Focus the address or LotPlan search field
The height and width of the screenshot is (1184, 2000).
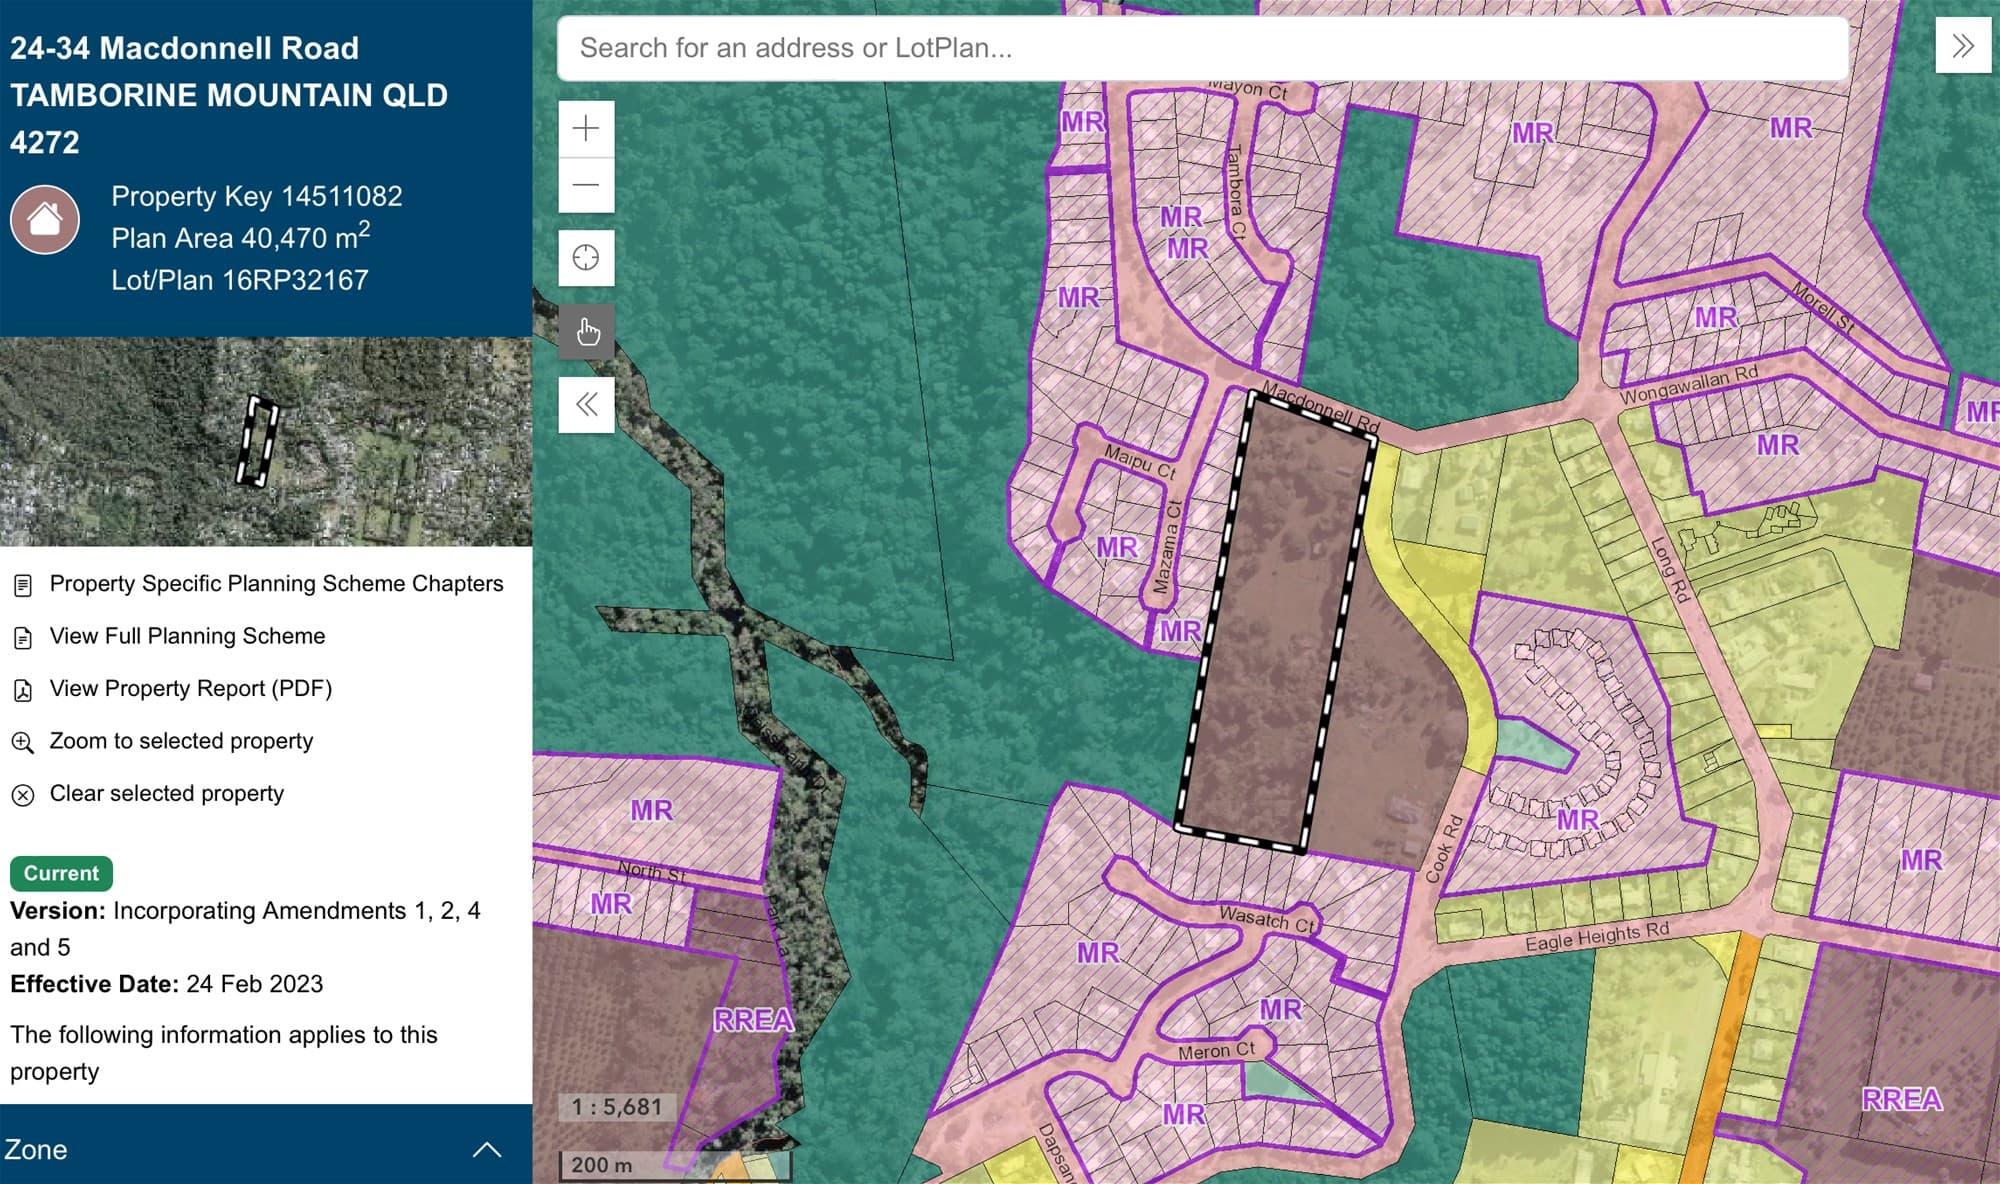(1202, 48)
